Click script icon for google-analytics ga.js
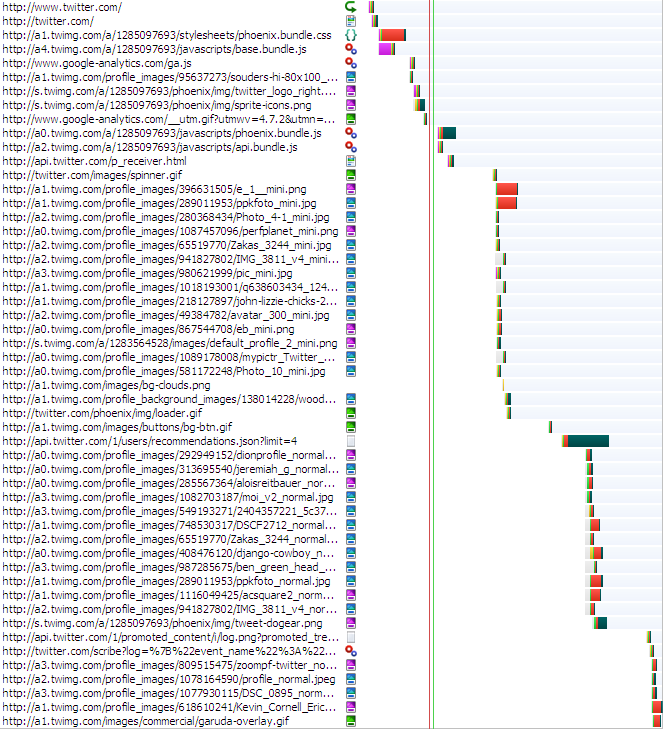 [x=351, y=63]
